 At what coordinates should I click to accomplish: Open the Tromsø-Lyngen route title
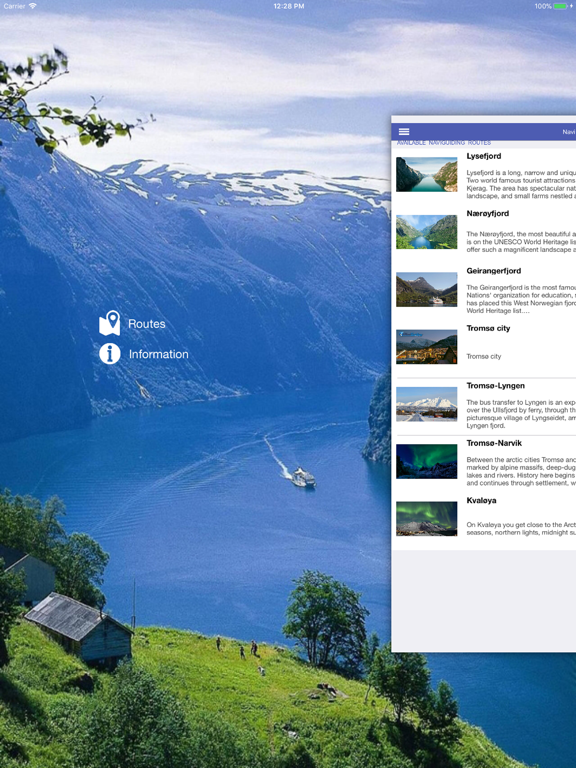[496, 385]
